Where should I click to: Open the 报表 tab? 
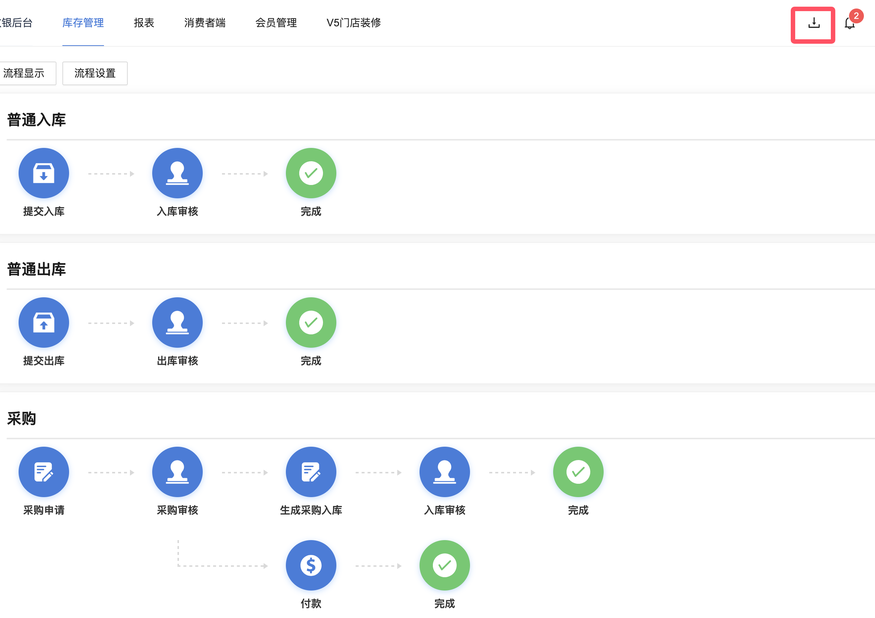coord(144,23)
